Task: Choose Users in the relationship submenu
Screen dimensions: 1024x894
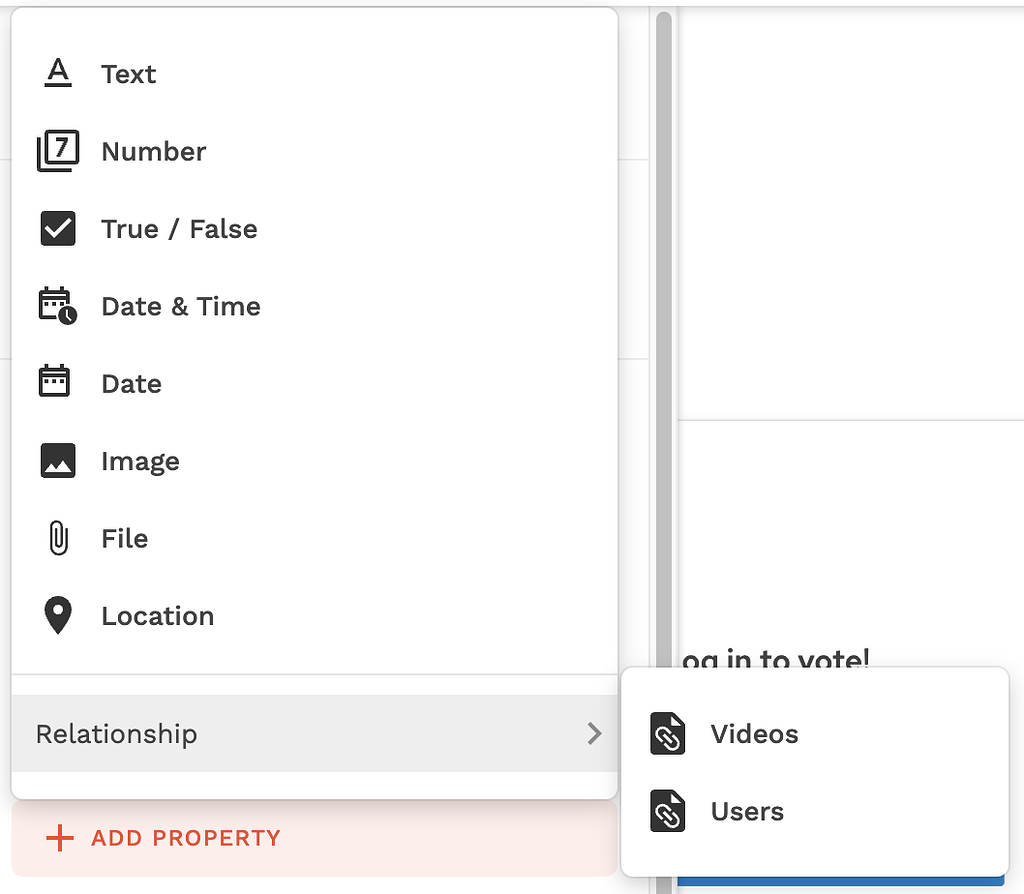Action: [x=747, y=811]
